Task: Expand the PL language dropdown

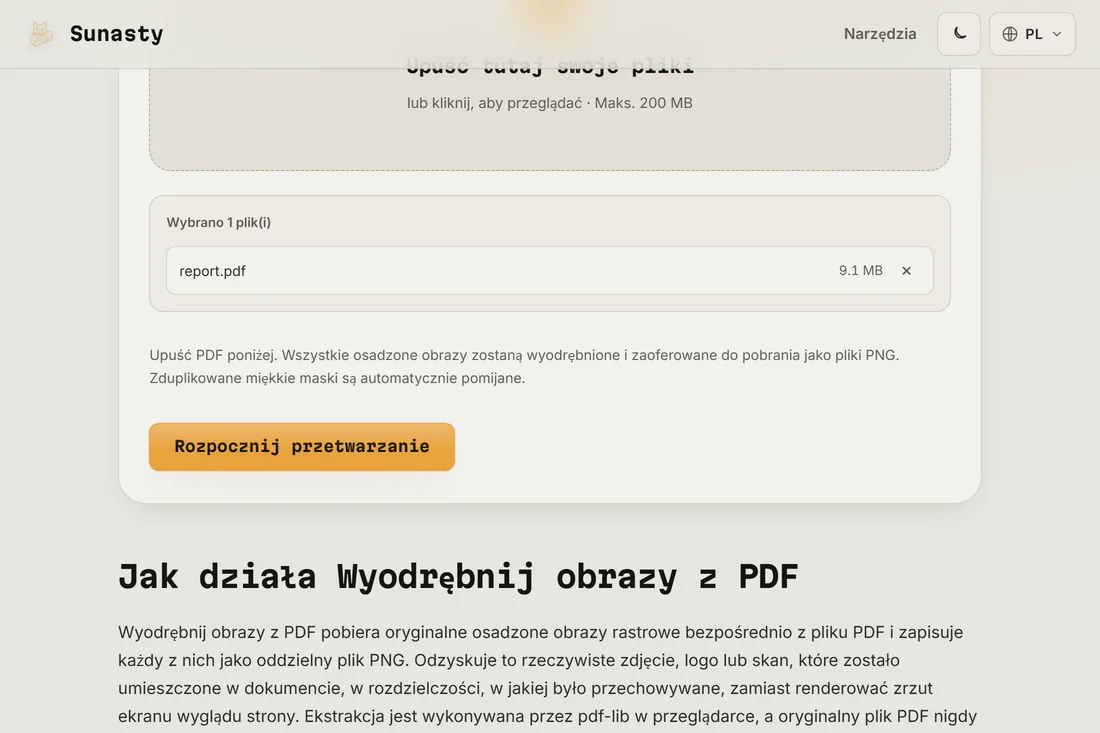Action: (x=1032, y=34)
